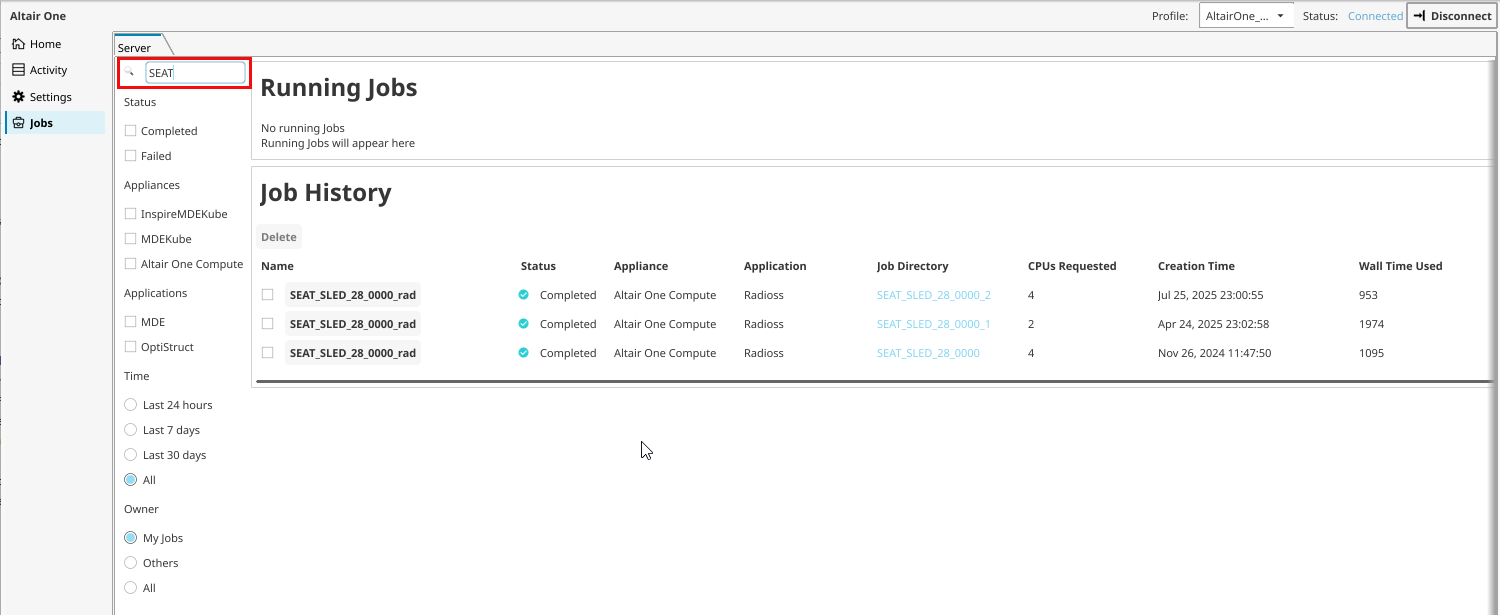This screenshot has width=1500, height=615.
Task: Click Completed status icon for Apr 24 job
Action: click(x=523, y=324)
